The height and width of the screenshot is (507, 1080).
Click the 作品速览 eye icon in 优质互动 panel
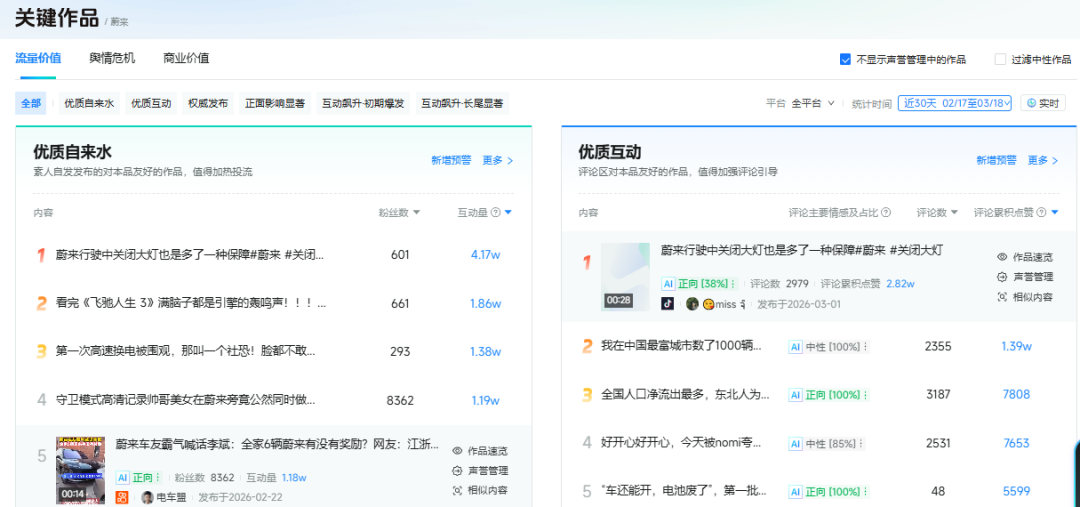click(1002, 257)
